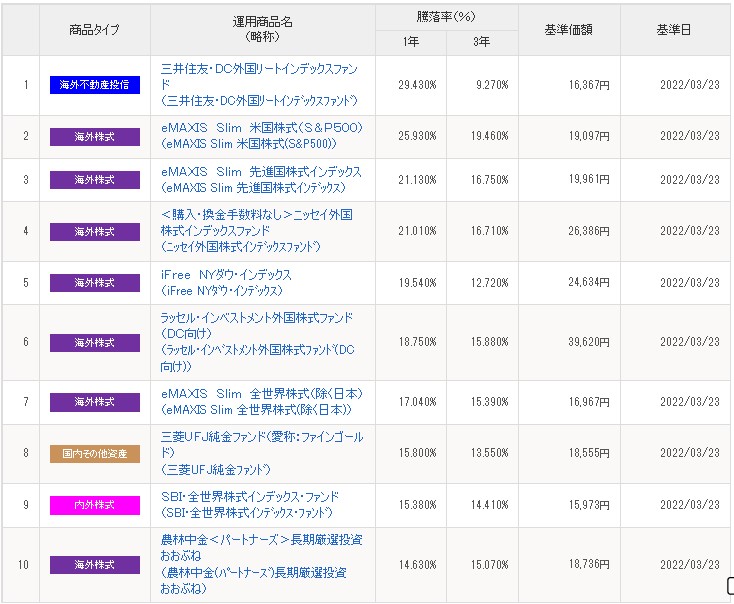Click the 海外株式 badge in the eMAXIS Slim 米国株式 row
The height and width of the screenshot is (604, 734).
(95, 137)
